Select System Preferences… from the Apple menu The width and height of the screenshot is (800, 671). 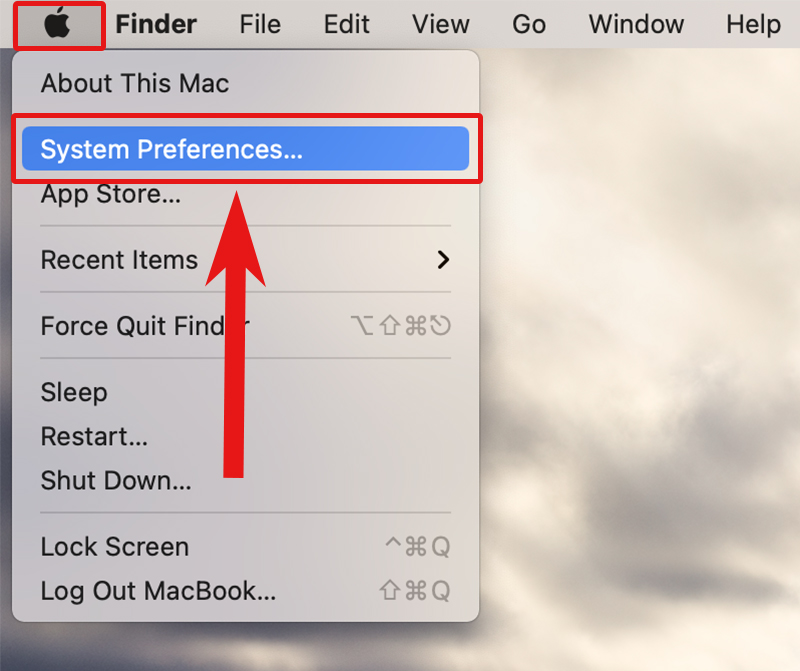pyautogui.click(x=171, y=149)
